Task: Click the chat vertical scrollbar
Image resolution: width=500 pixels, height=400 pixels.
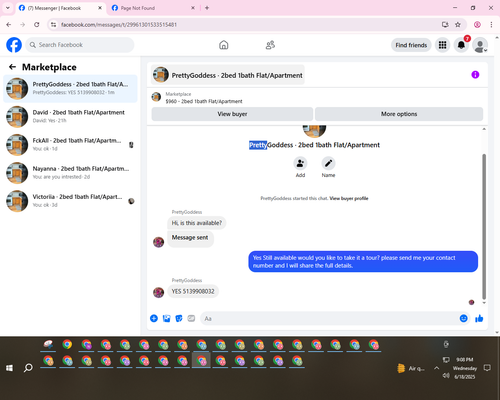Action: click(x=484, y=227)
